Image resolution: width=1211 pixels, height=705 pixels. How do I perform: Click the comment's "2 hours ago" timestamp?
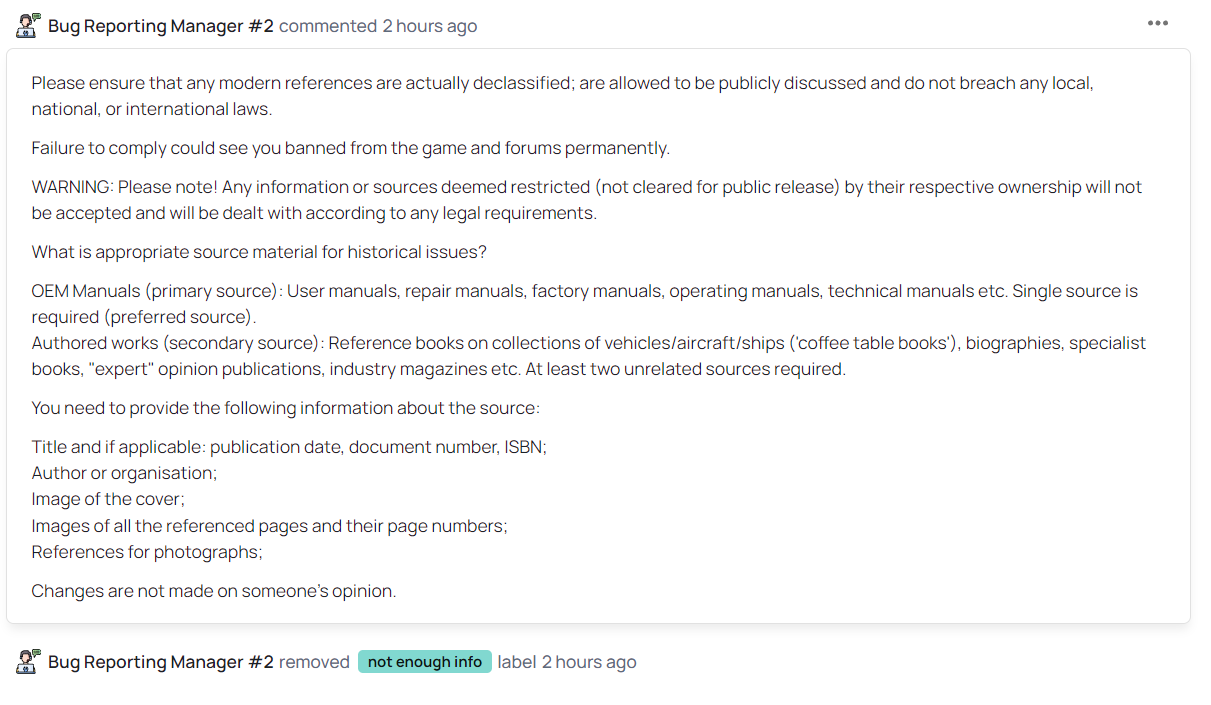[429, 26]
